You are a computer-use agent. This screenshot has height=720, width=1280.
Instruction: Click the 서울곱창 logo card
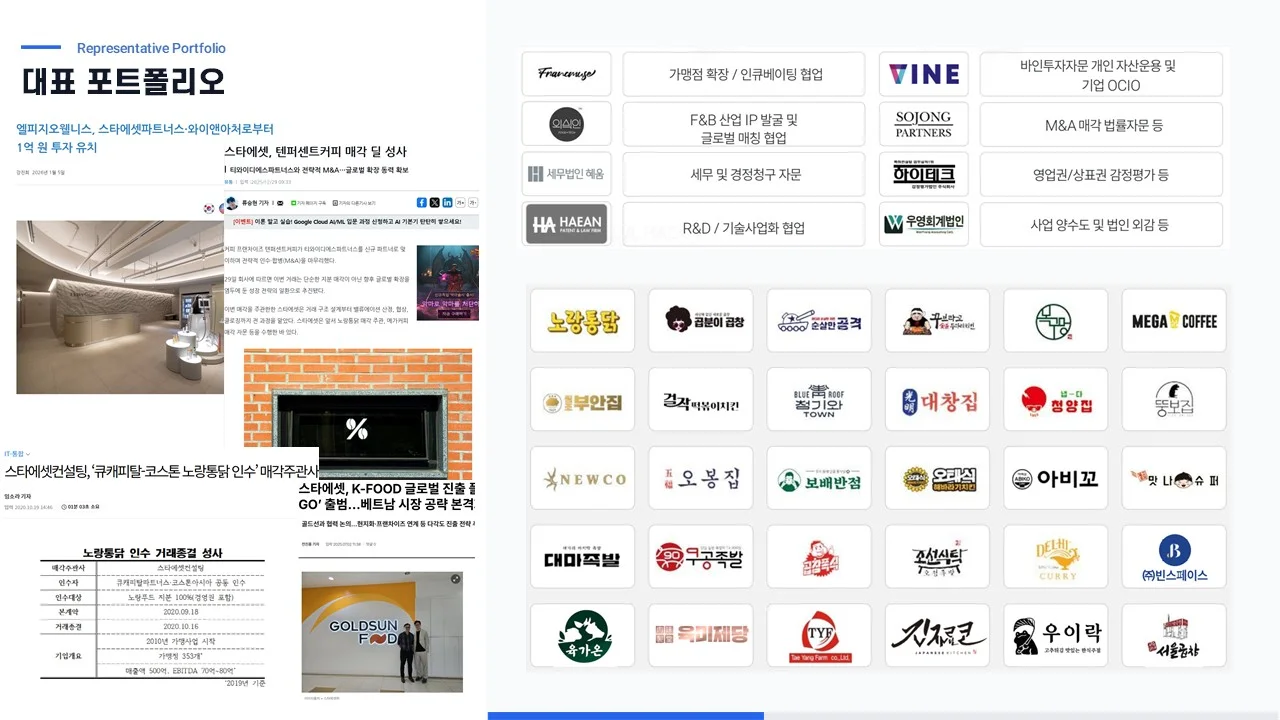(1174, 635)
